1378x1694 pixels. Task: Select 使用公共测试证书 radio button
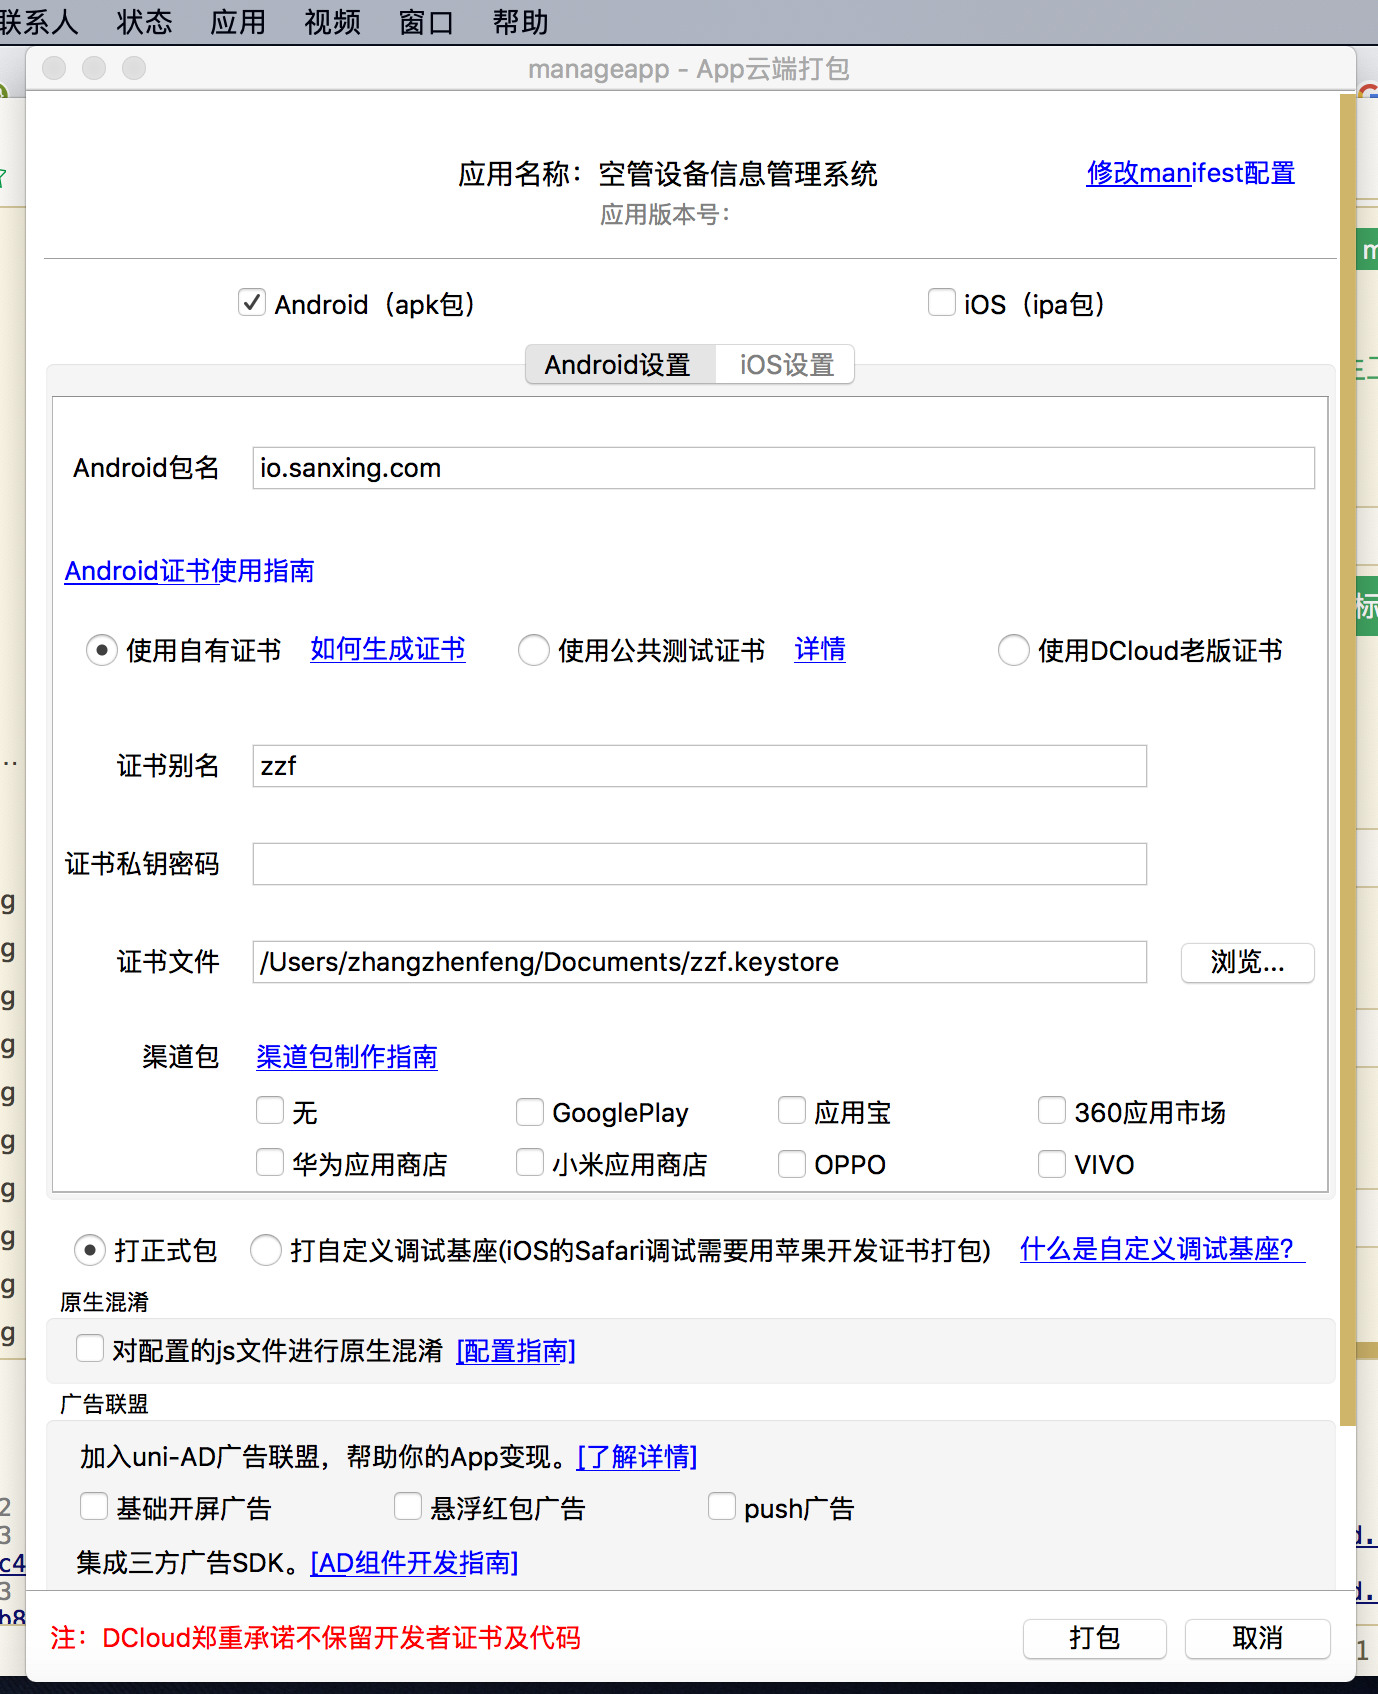(534, 650)
